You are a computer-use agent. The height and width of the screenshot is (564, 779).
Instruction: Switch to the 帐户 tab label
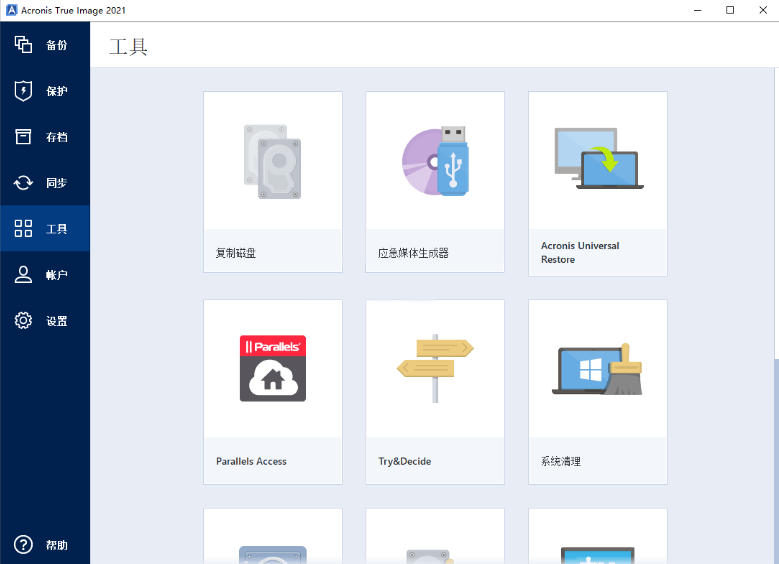pyautogui.click(x=57, y=275)
